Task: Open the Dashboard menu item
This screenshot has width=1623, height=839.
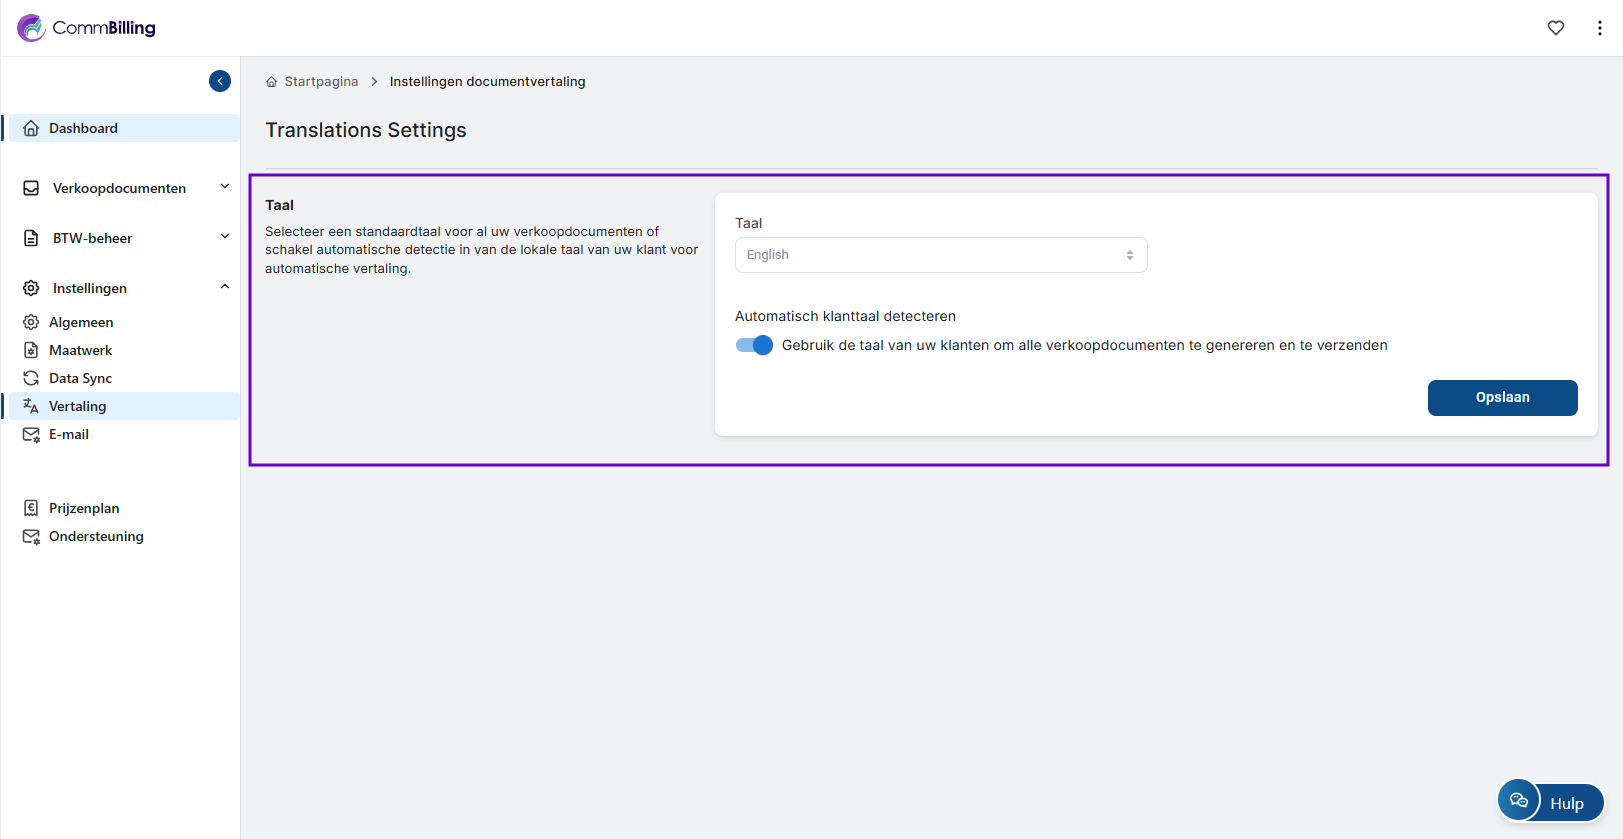Action: [x=83, y=128]
